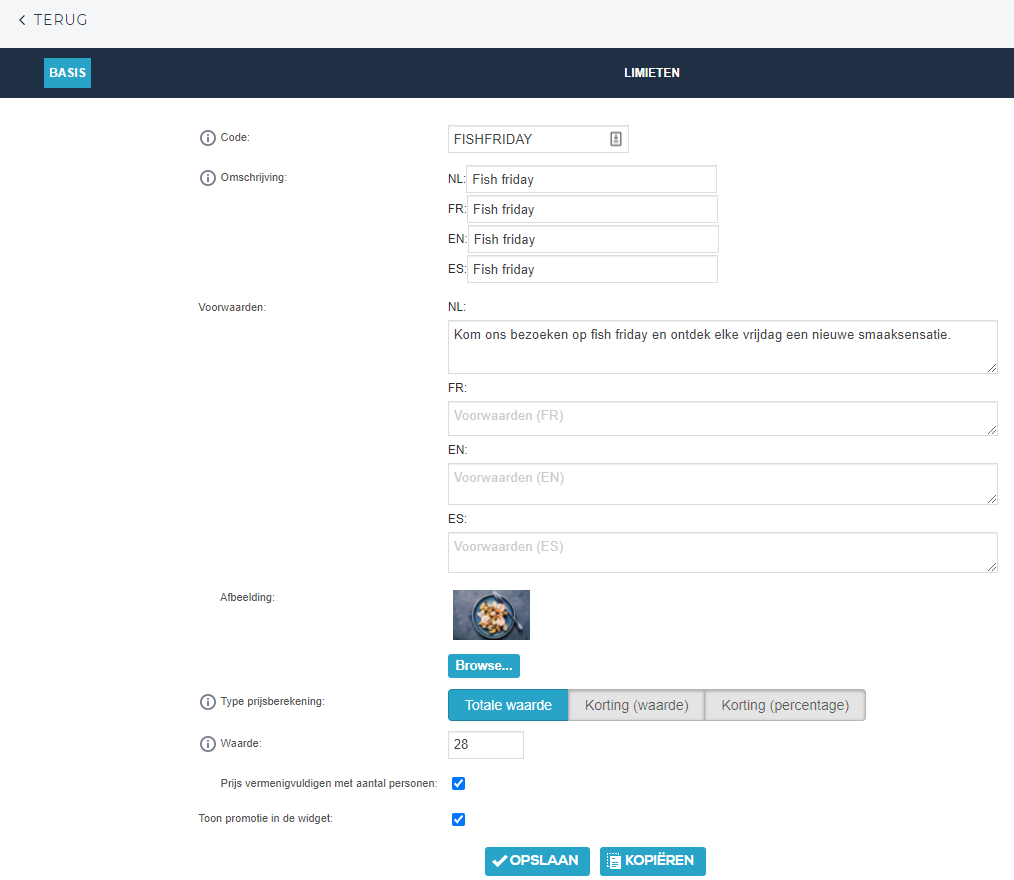
Task: Toggle Toon promotie in de widget checkbox
Action: tap(458, 820)
